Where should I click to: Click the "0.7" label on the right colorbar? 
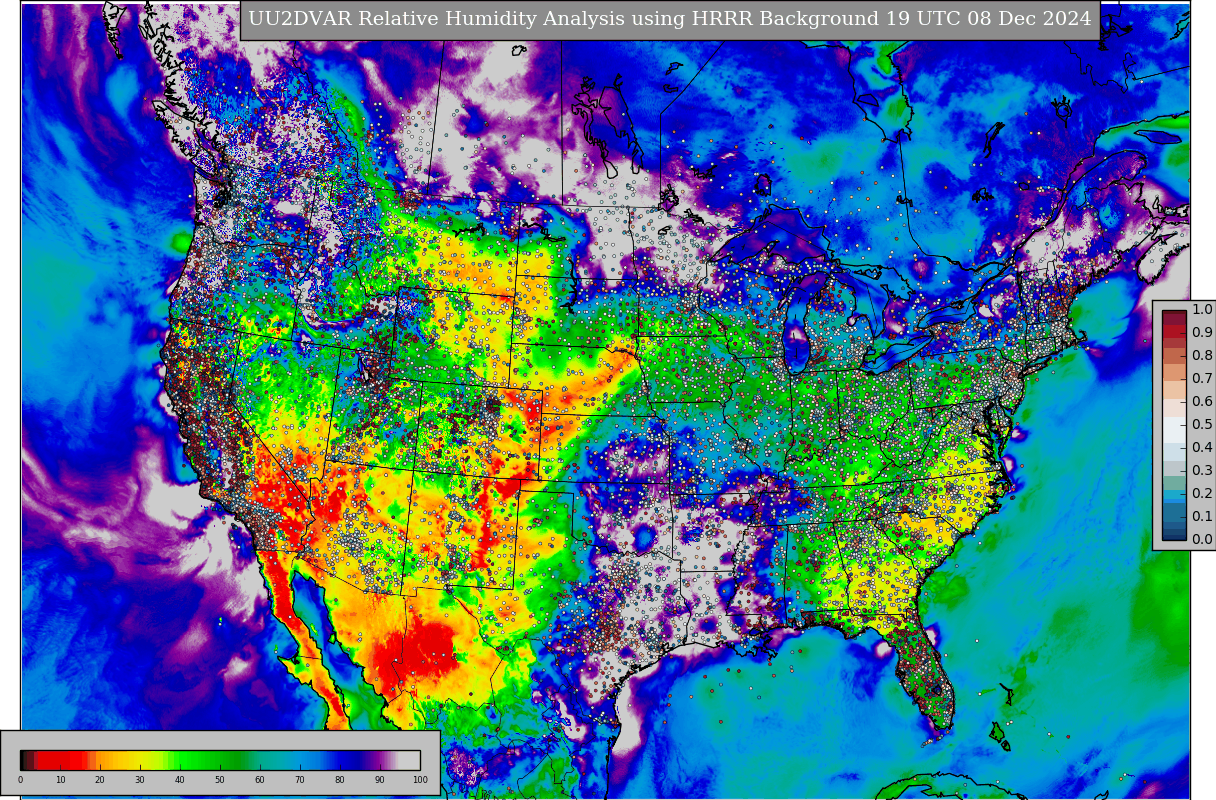click(1202, 379)
